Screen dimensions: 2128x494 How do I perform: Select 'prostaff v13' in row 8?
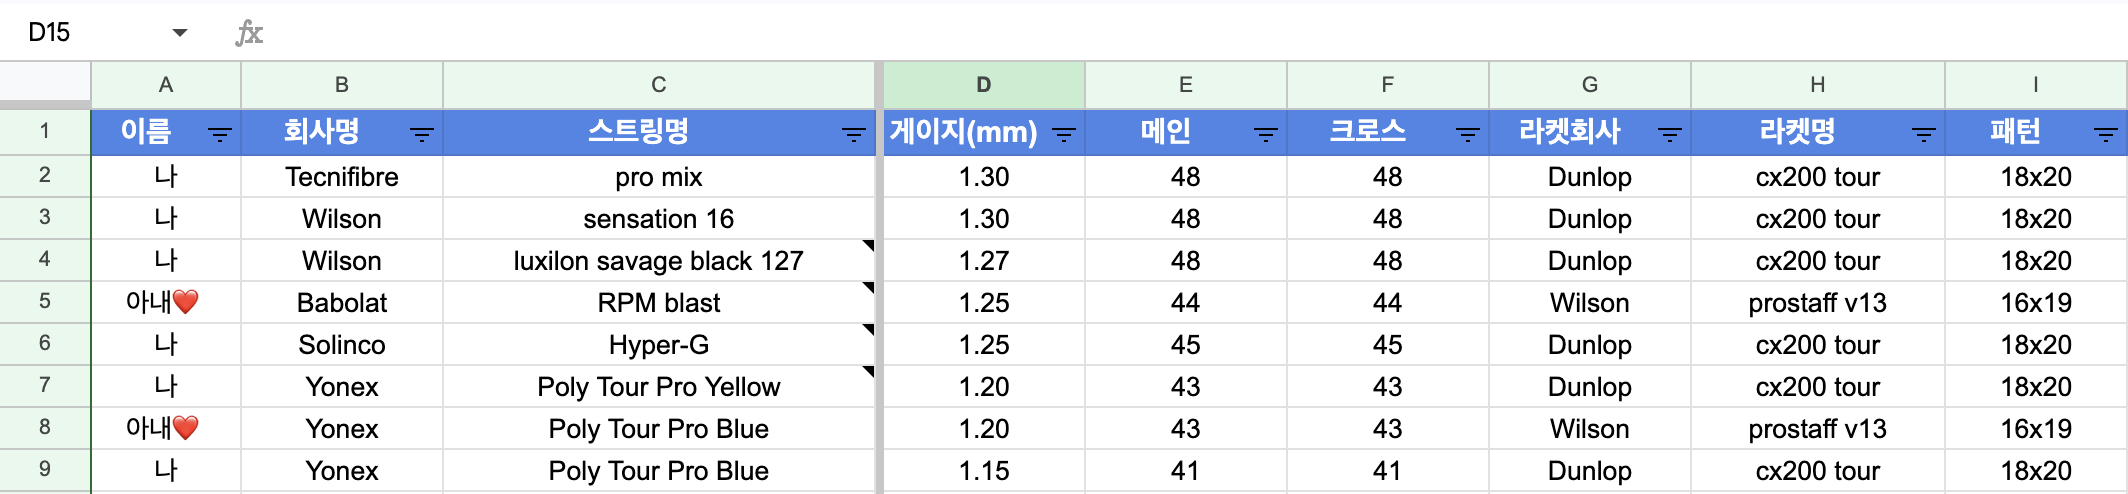pyautogui.click(x=1818, y=428)
